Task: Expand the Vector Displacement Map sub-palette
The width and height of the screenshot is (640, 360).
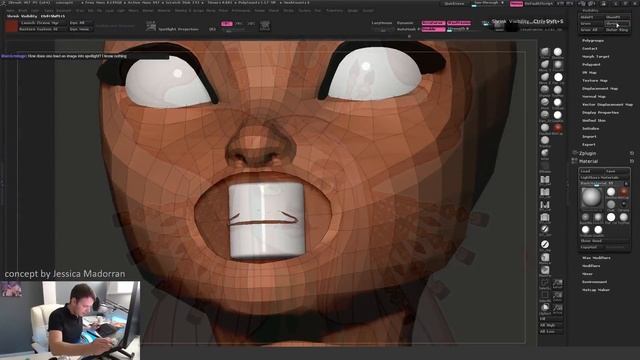Action: point(607,104)
